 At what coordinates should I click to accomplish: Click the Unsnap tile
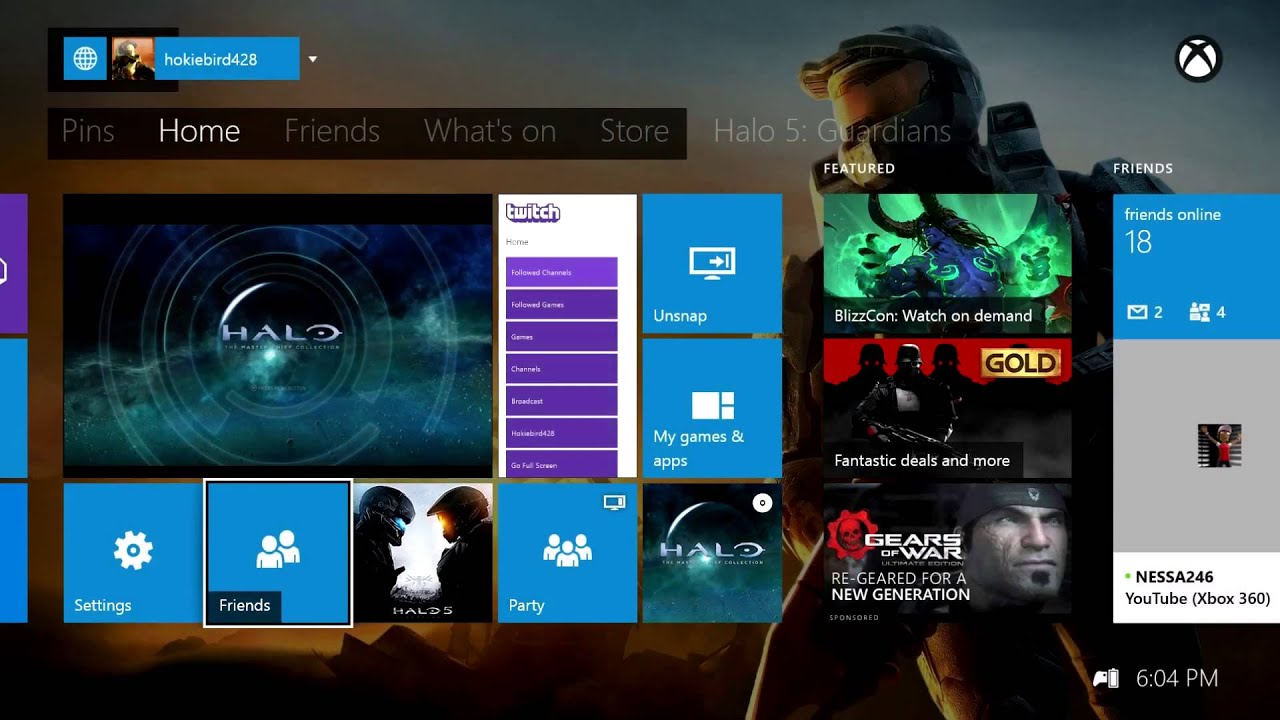click(712, 263)
